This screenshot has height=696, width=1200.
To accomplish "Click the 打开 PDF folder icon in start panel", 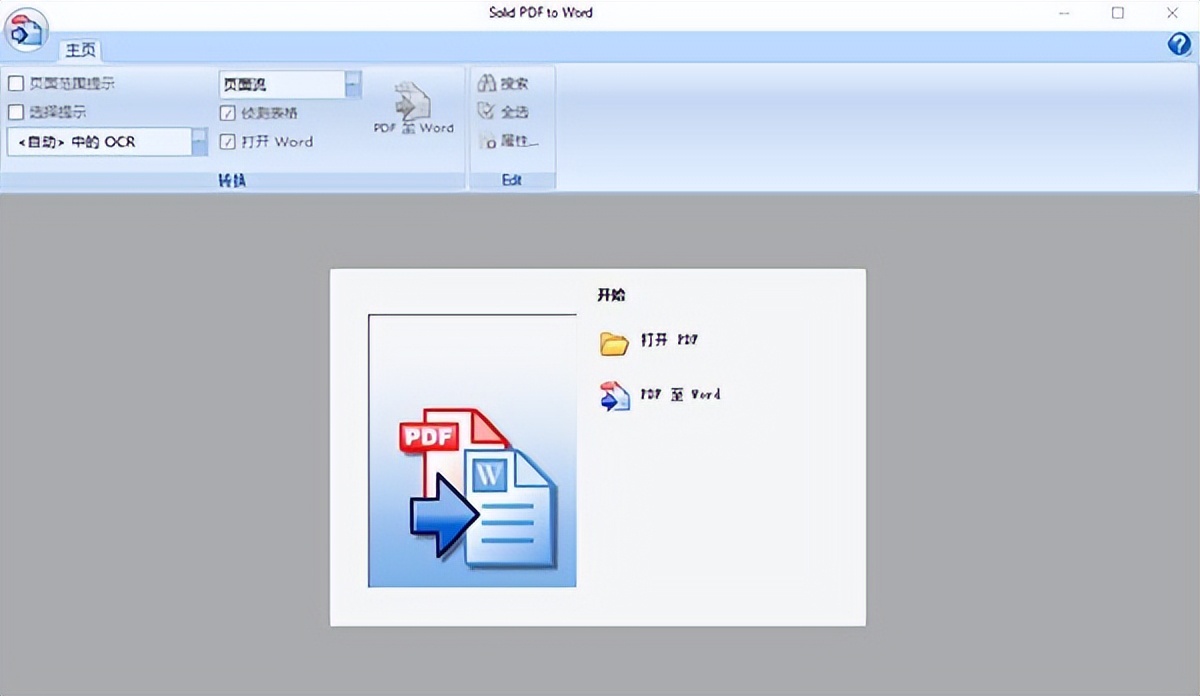I will (613, 343).
